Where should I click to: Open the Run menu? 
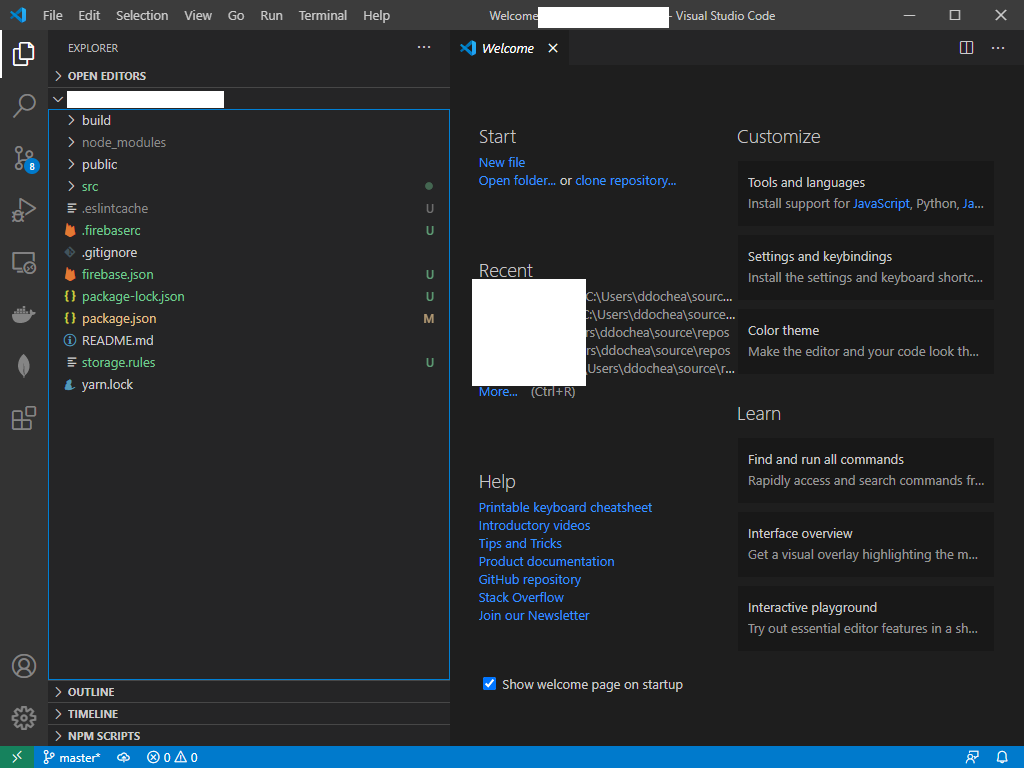[271, 15]
